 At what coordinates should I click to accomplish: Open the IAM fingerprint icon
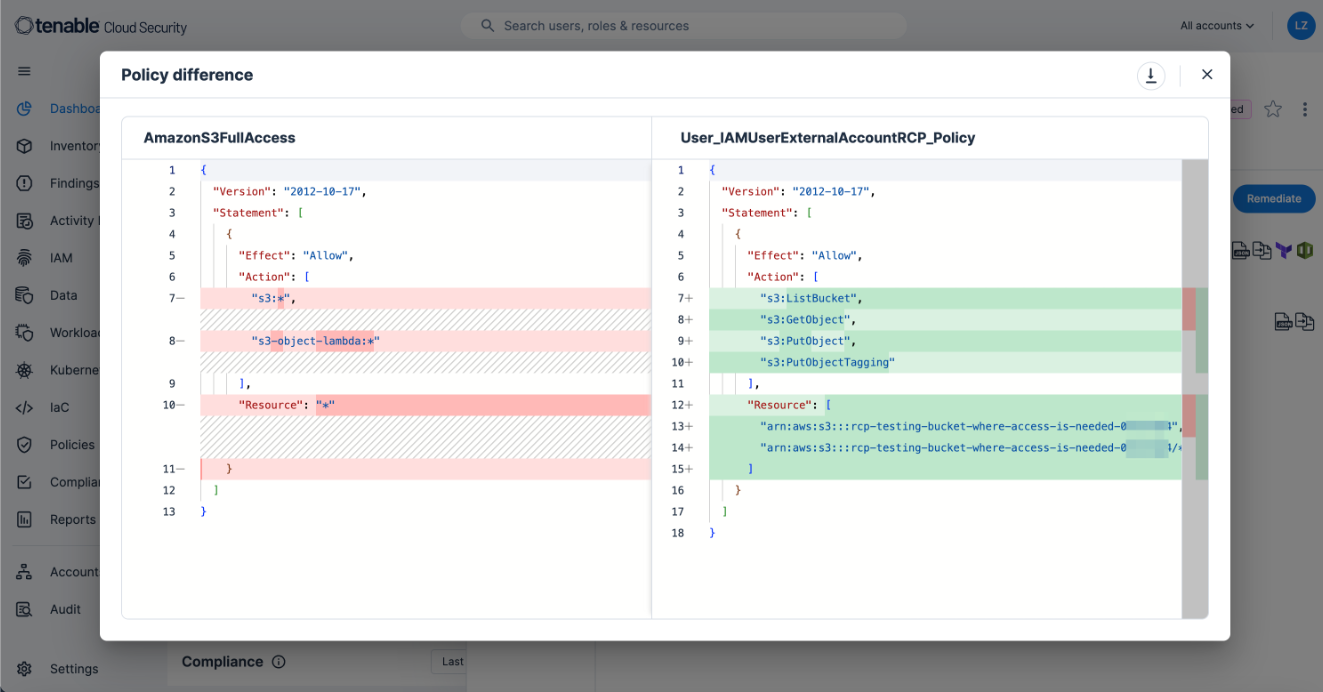[x=25, y=258]
